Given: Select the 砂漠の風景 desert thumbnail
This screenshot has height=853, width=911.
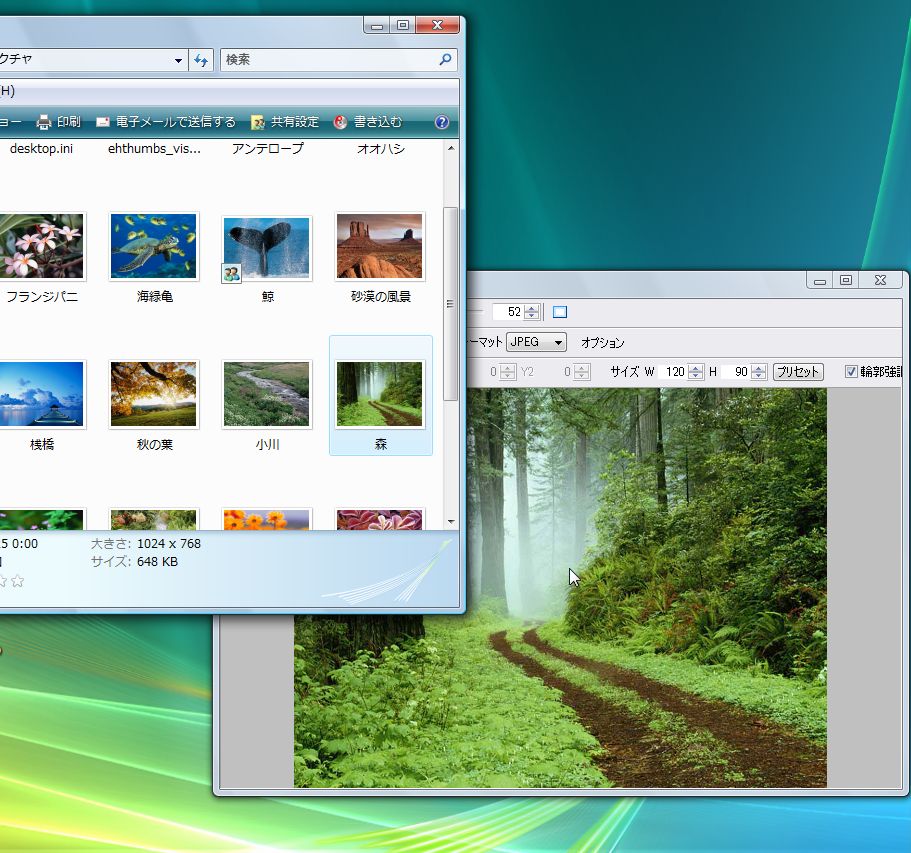Looking at the screenshot, I should [380, 246].
